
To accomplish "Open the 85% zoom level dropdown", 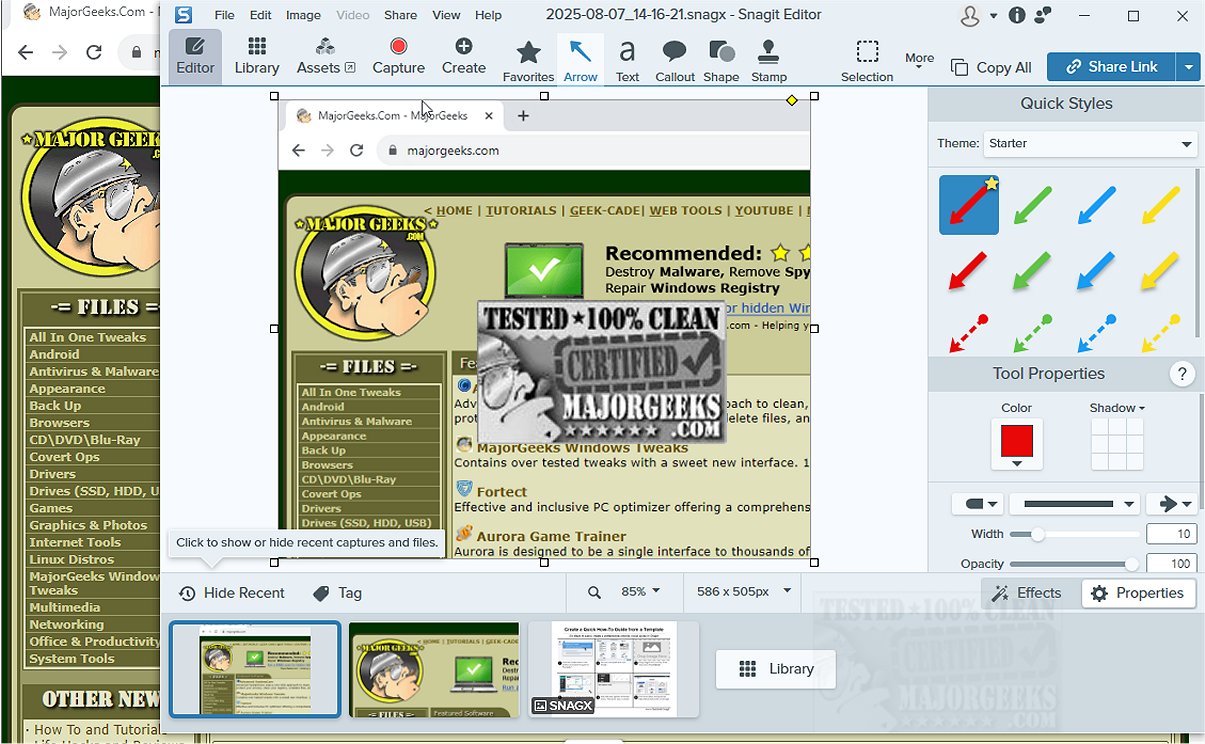I will click(640, 592).
